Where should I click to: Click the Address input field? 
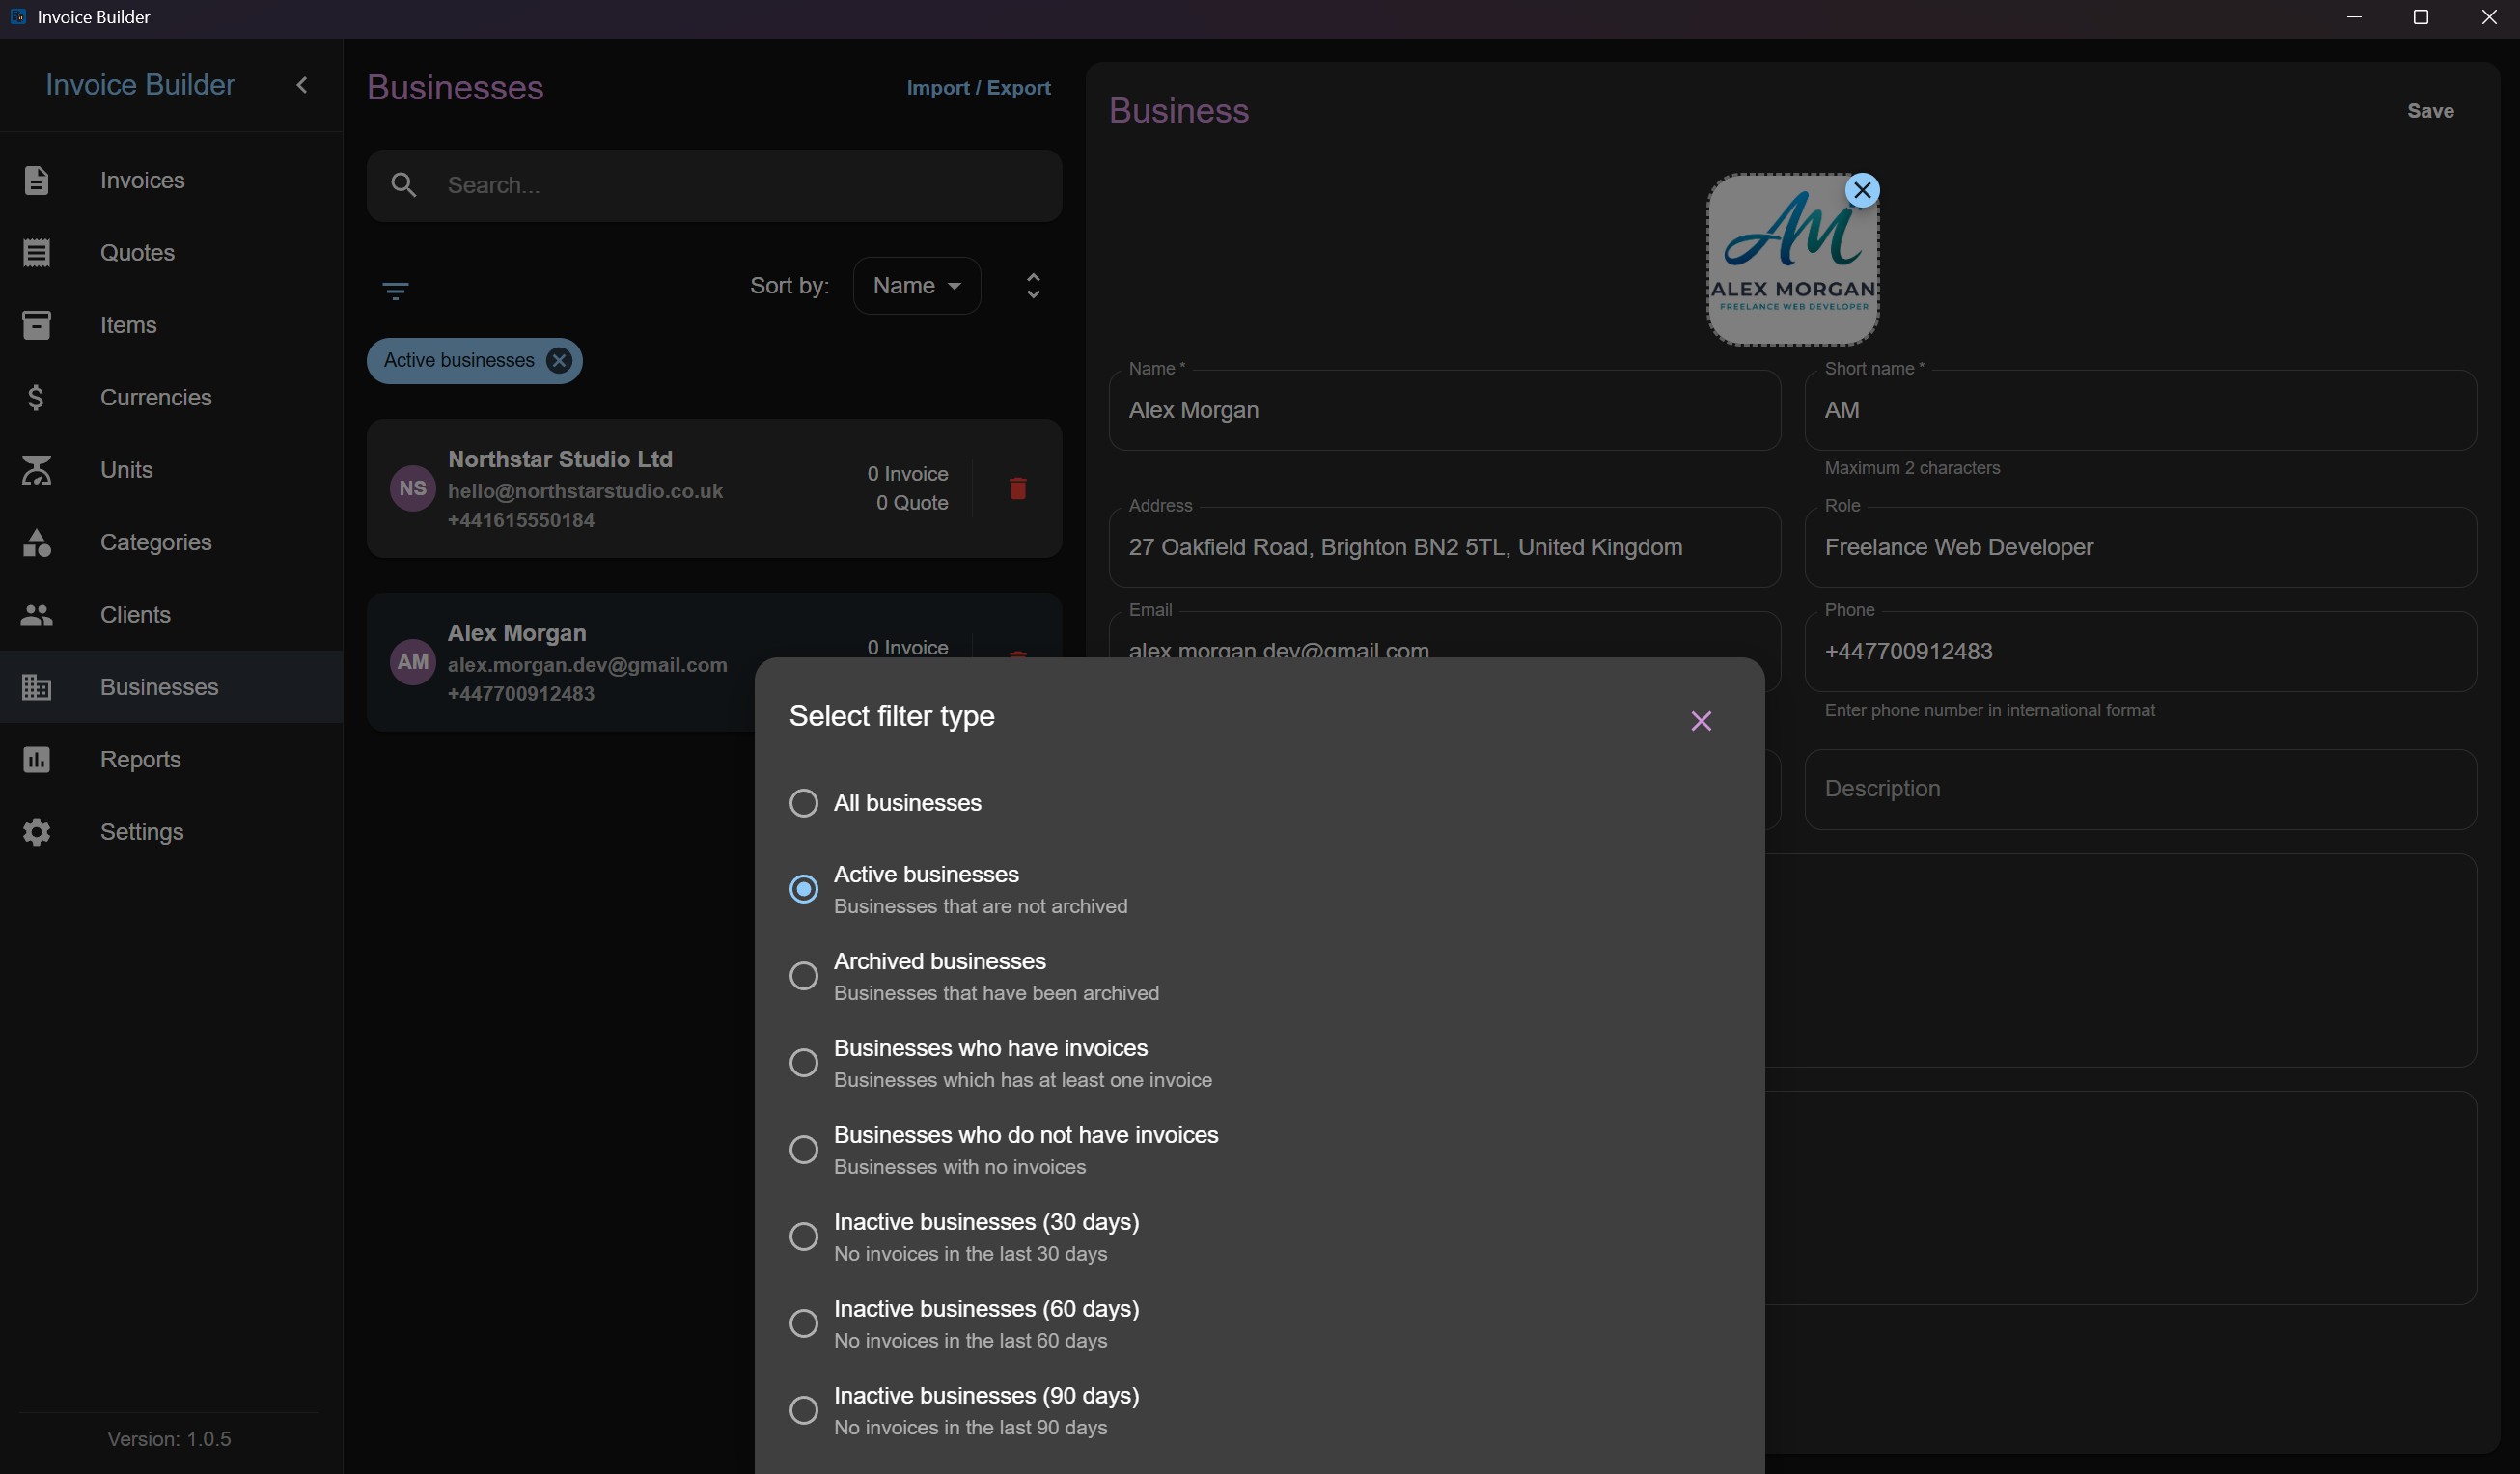[x=1444, y=547]
